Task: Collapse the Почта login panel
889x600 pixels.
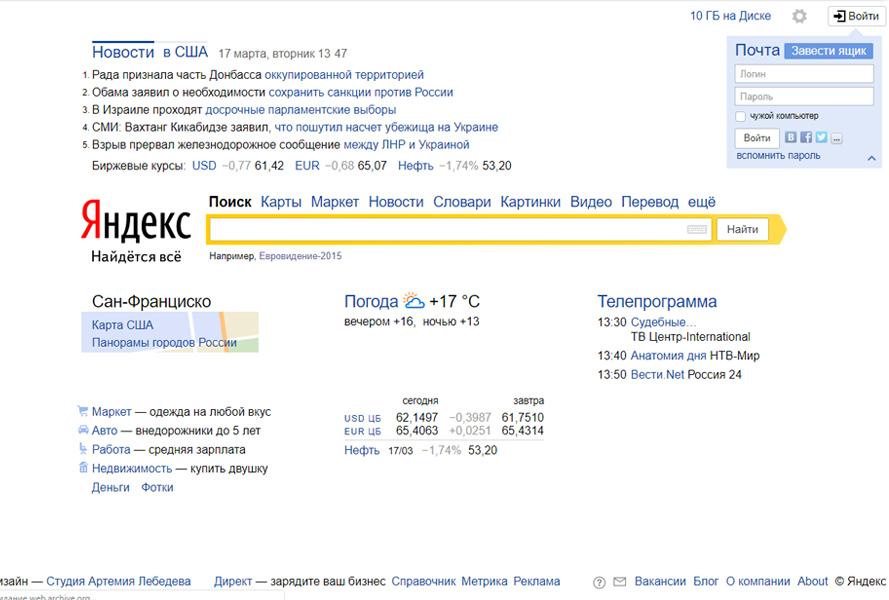Action: tap(871, 158)
